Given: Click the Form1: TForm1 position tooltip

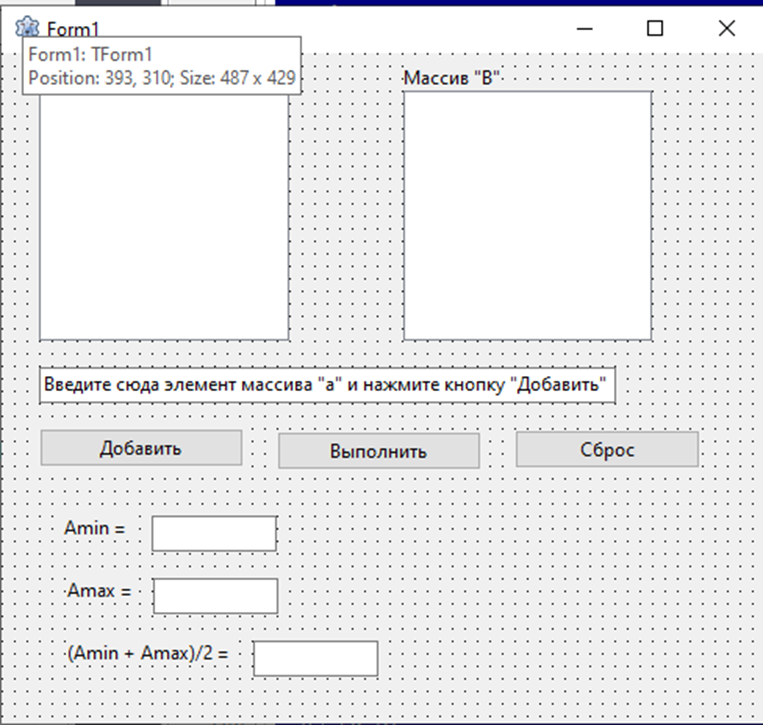Looking at the screenshot, I should 162,66.
